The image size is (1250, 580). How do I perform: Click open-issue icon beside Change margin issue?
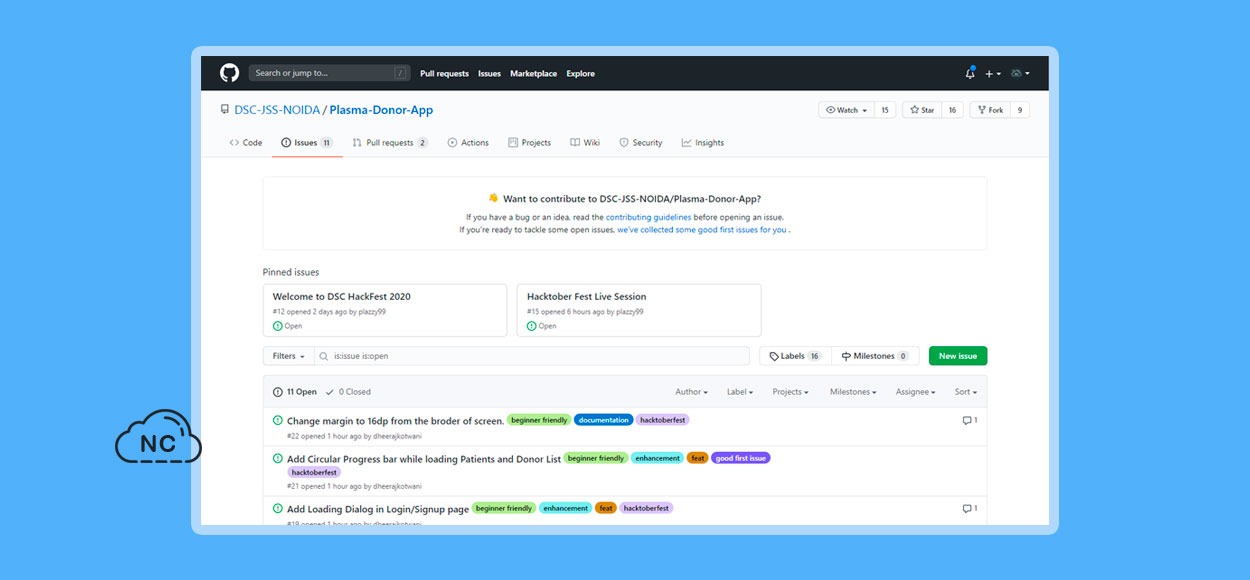278,421
